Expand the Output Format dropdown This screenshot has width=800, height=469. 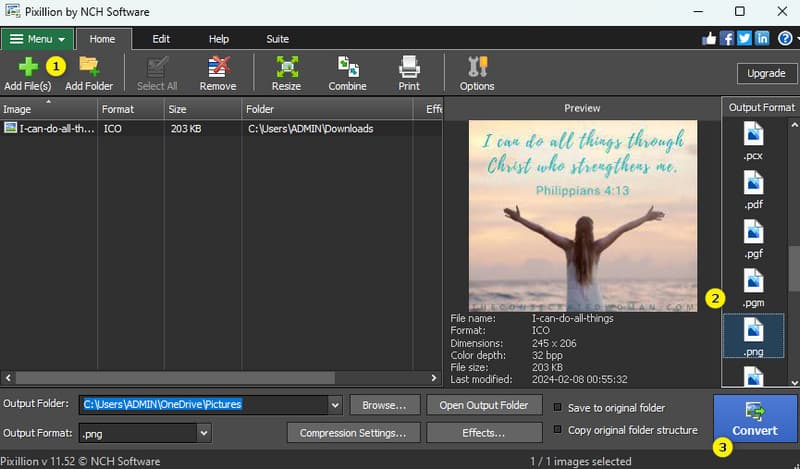tap(204, 433)
